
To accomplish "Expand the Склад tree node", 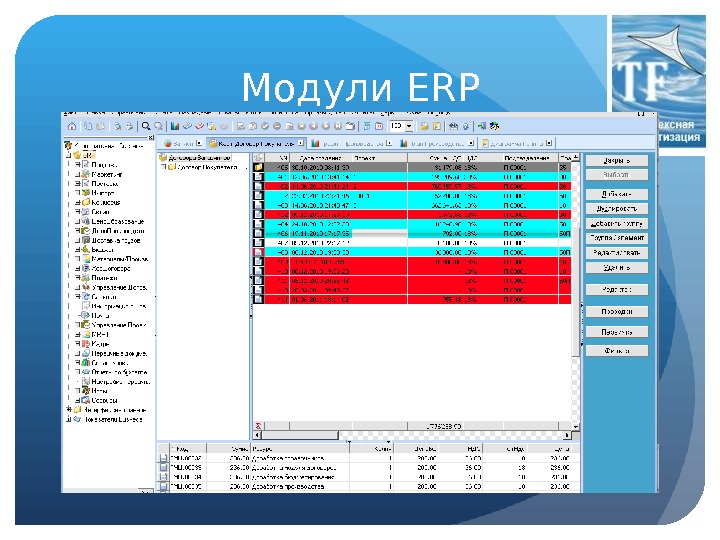I will tap(77, 212).
